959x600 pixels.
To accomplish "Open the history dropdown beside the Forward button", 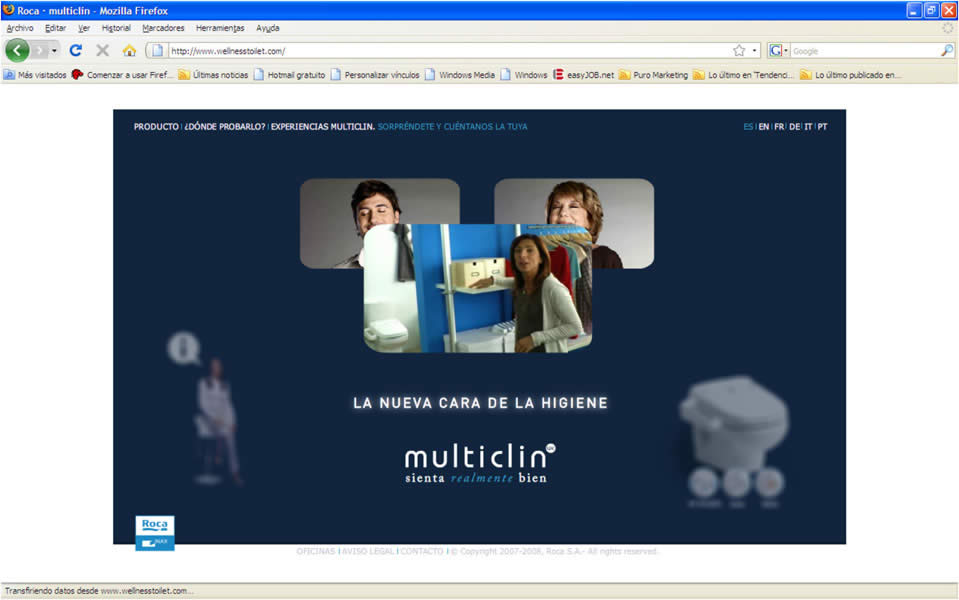I will (x=54, y=51).
